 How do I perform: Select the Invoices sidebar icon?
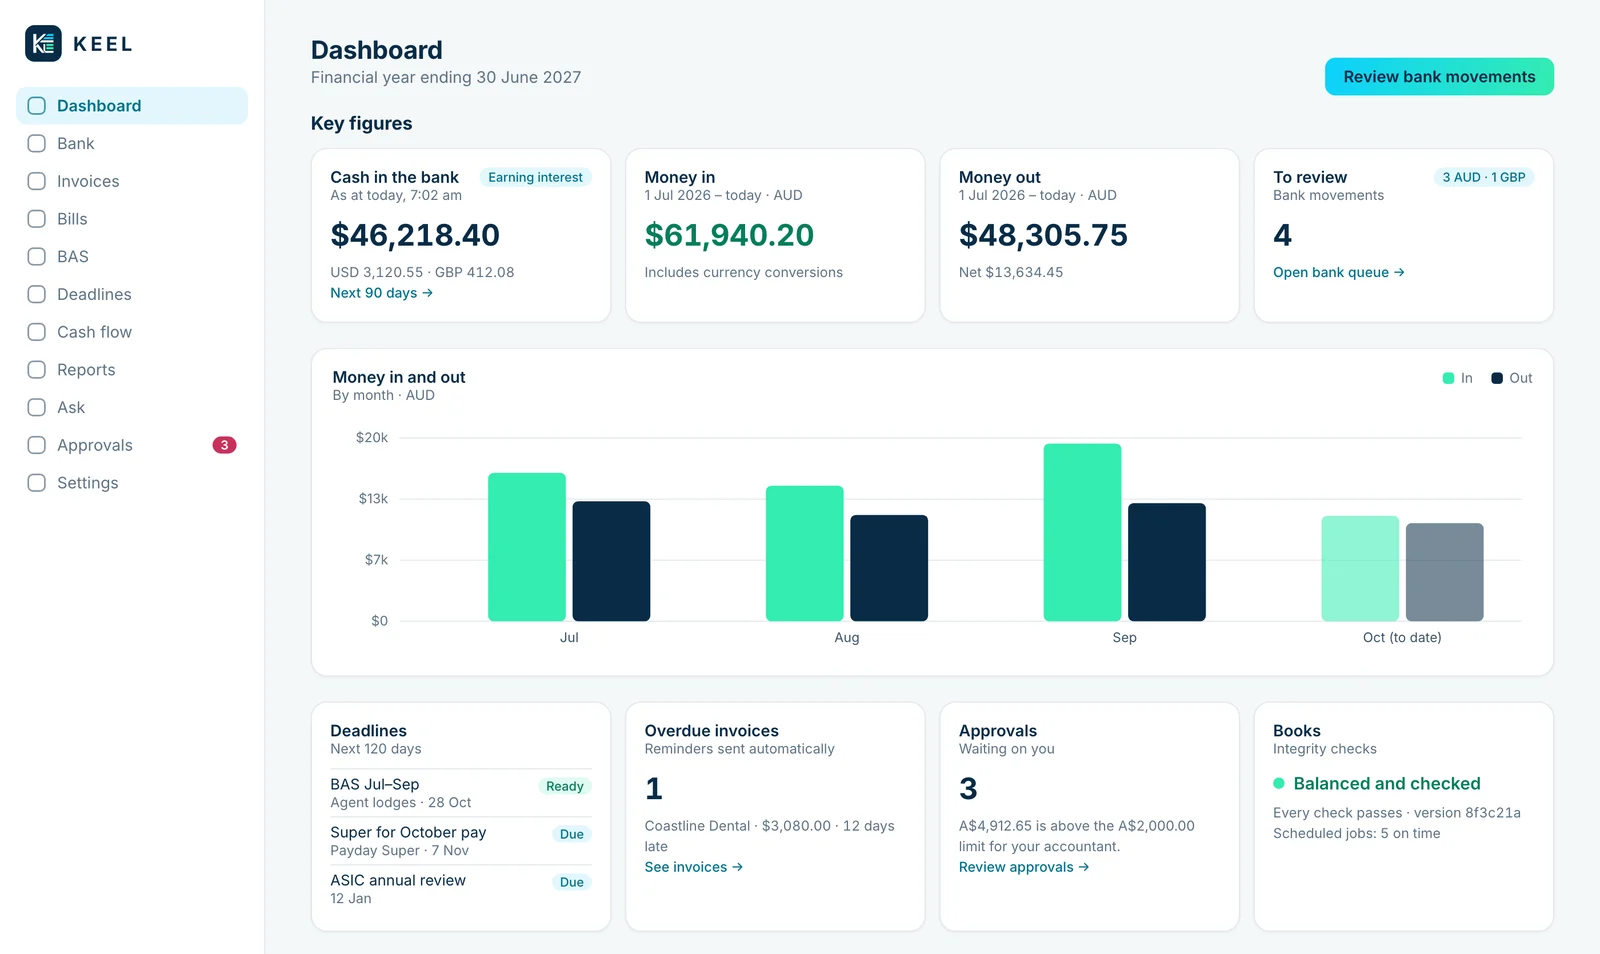click(37, 181)
